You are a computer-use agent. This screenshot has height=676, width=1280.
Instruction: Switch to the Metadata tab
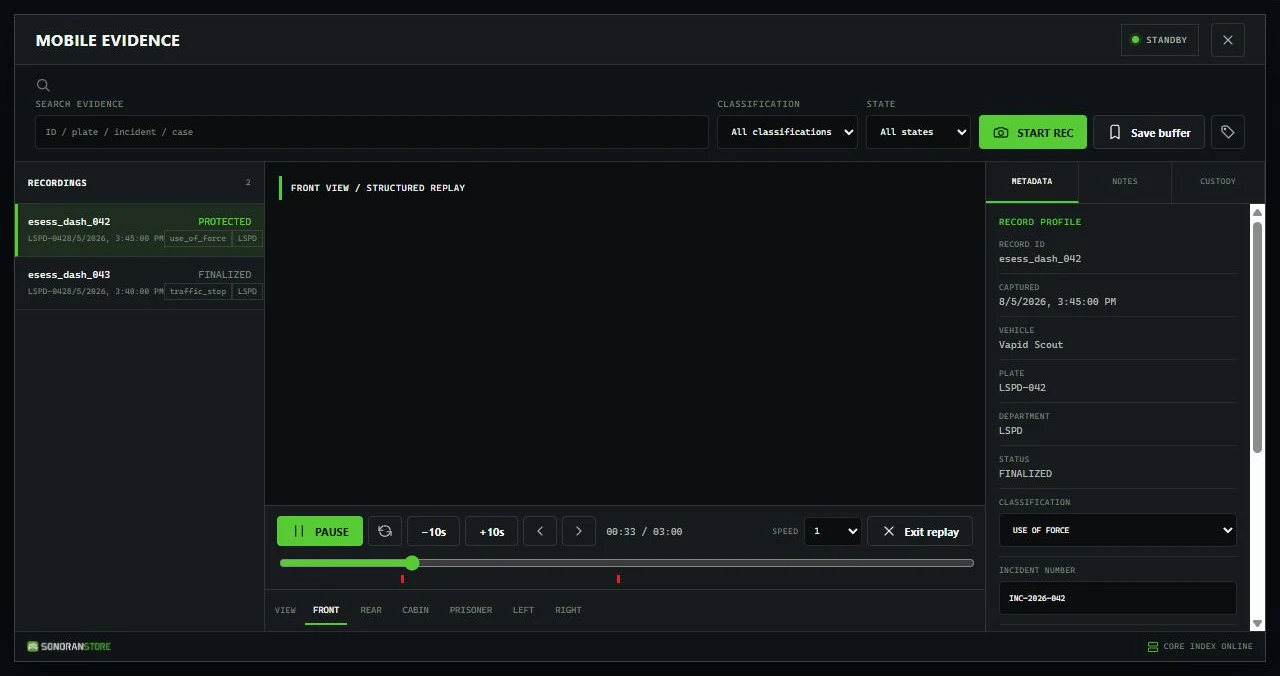[x=1032, y=182]
